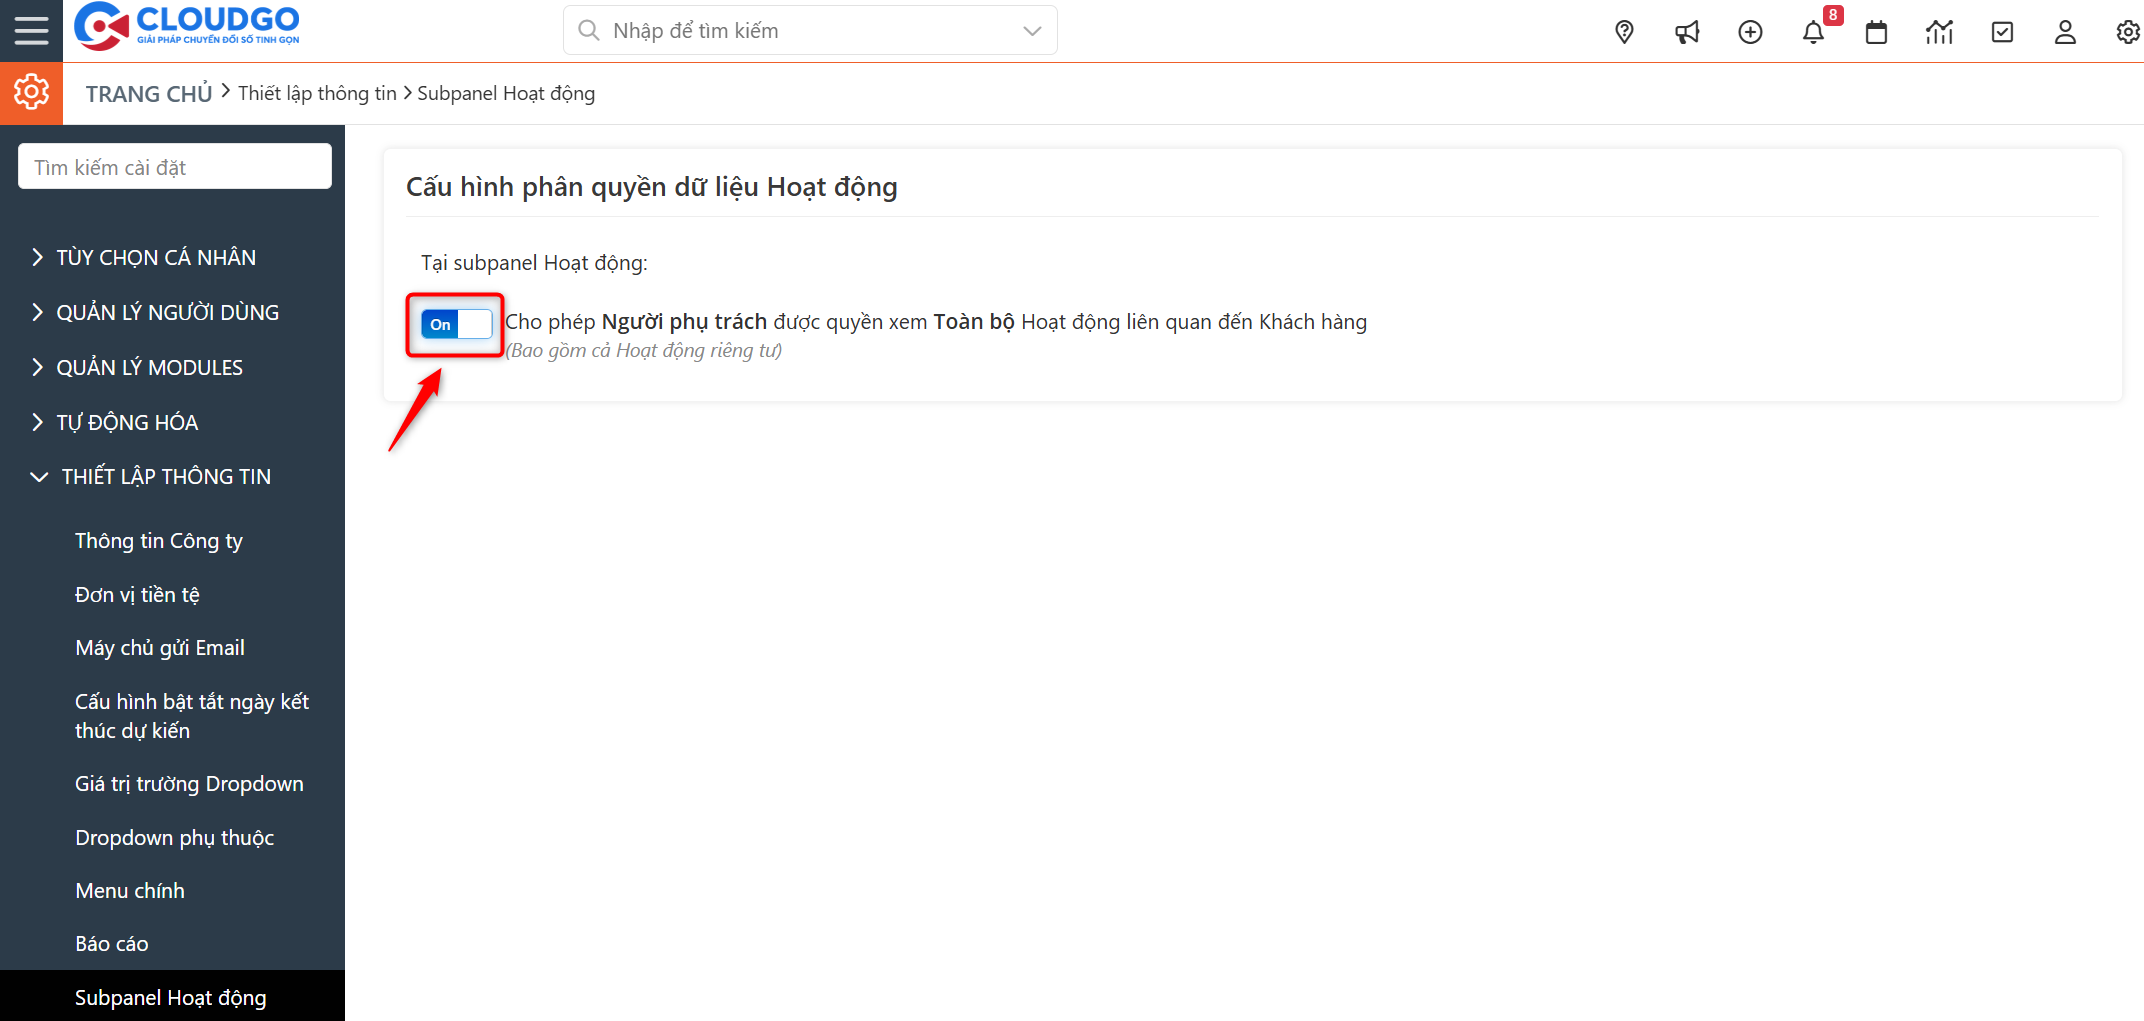Viewport: 2144px width, 1021px height.
Task: Open the notifications bell with 8 alerts
Action: (1813, 32)
